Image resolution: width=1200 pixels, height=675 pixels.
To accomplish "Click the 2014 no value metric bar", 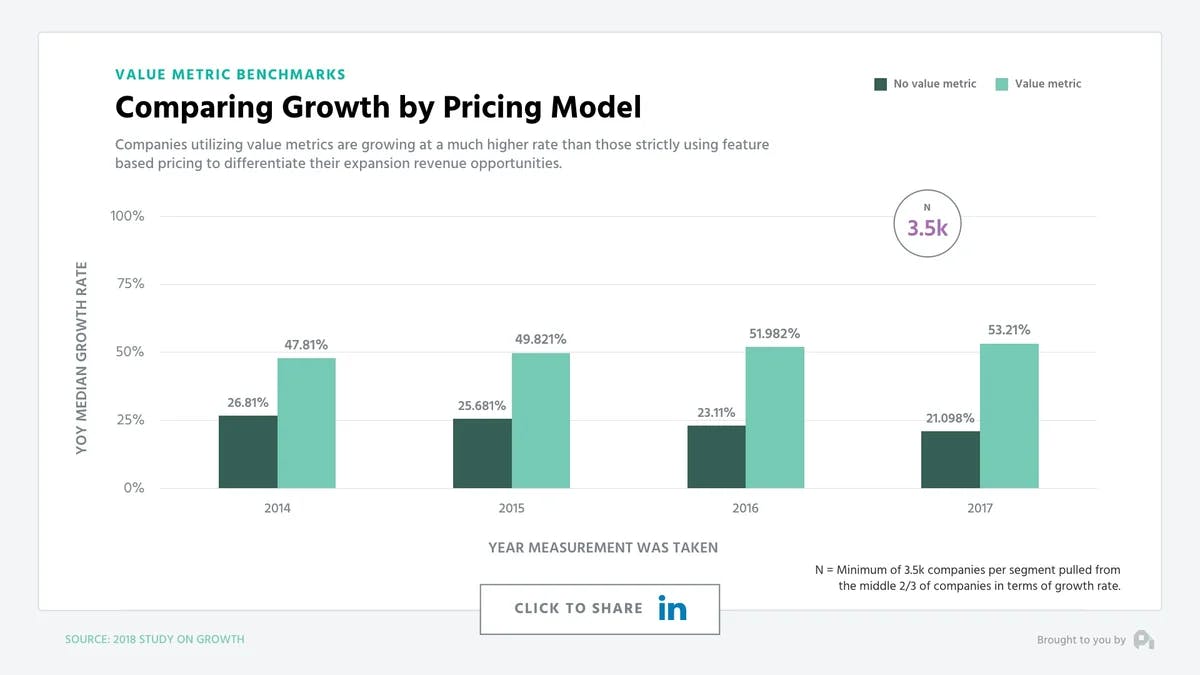I will point(248,452).
